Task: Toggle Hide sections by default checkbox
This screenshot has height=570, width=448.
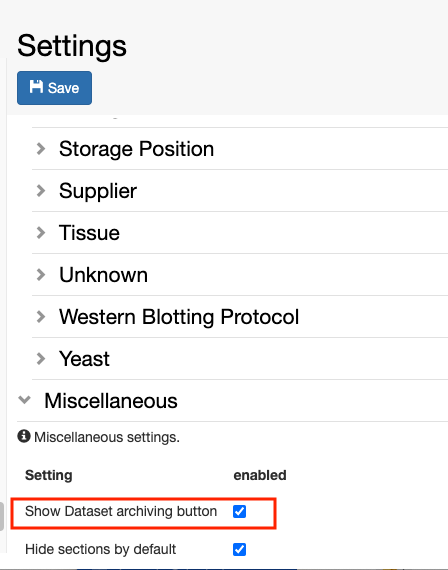Action: (x=239, y=549)
